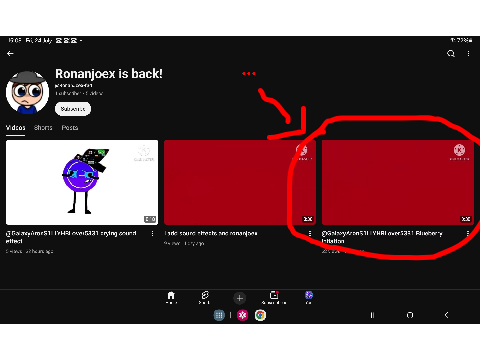Screen dimensions: 480x360
Task: Open options for the sound effects and ronanjoex video
Action: [310, 234]
